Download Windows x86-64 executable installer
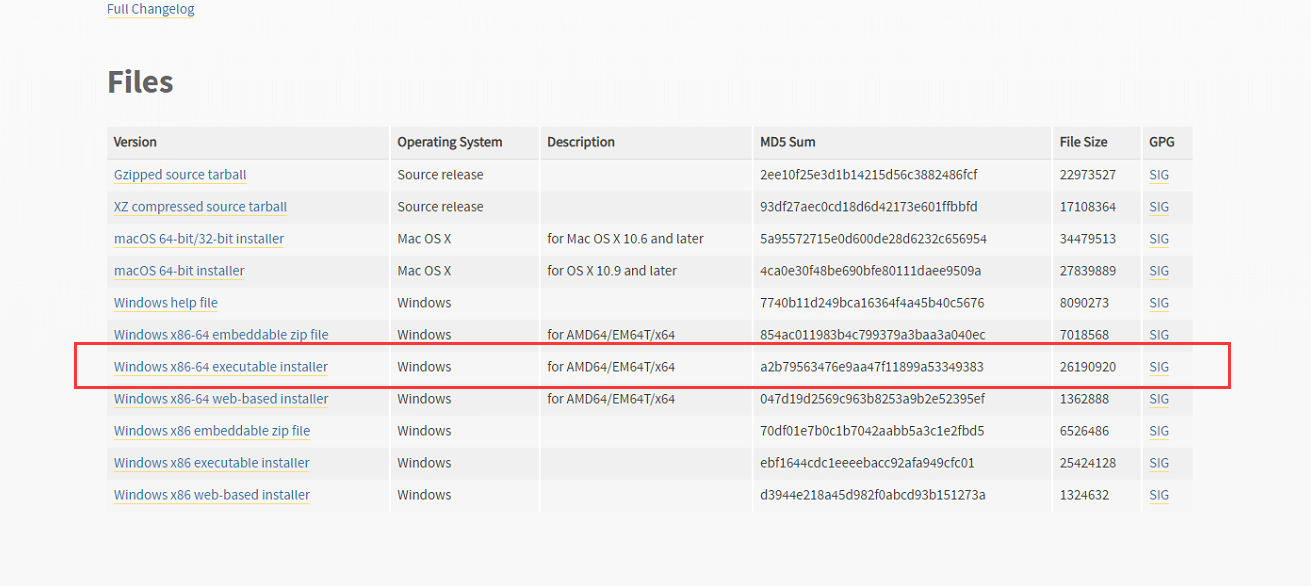Image resolution: width=1311 pixels, height=586 pixels. point(221,367)
